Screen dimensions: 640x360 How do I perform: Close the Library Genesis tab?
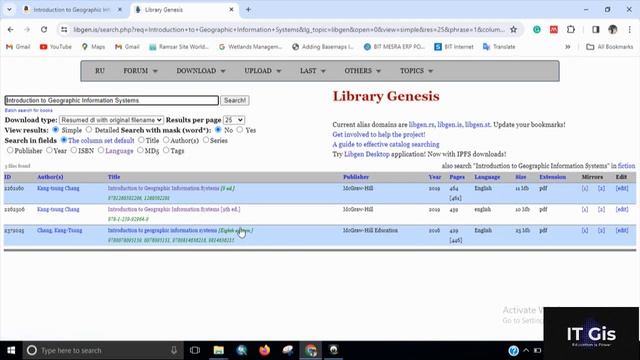tap(231, 9)
